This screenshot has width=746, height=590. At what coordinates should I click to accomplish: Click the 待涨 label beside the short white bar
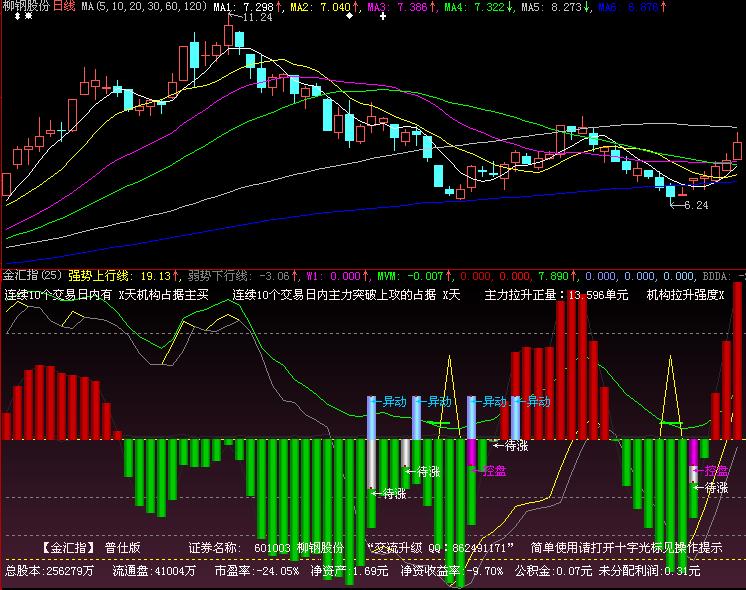pos(428,472)
